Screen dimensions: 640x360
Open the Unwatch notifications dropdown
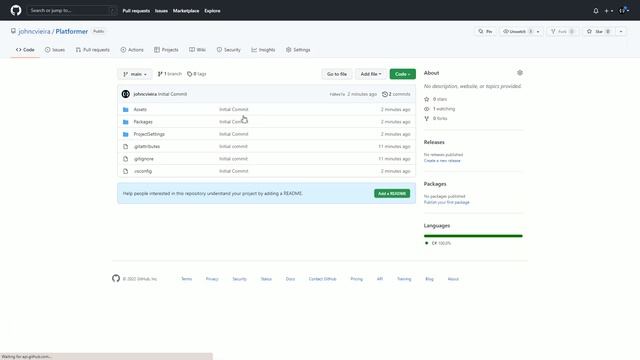tap(521, 31)
